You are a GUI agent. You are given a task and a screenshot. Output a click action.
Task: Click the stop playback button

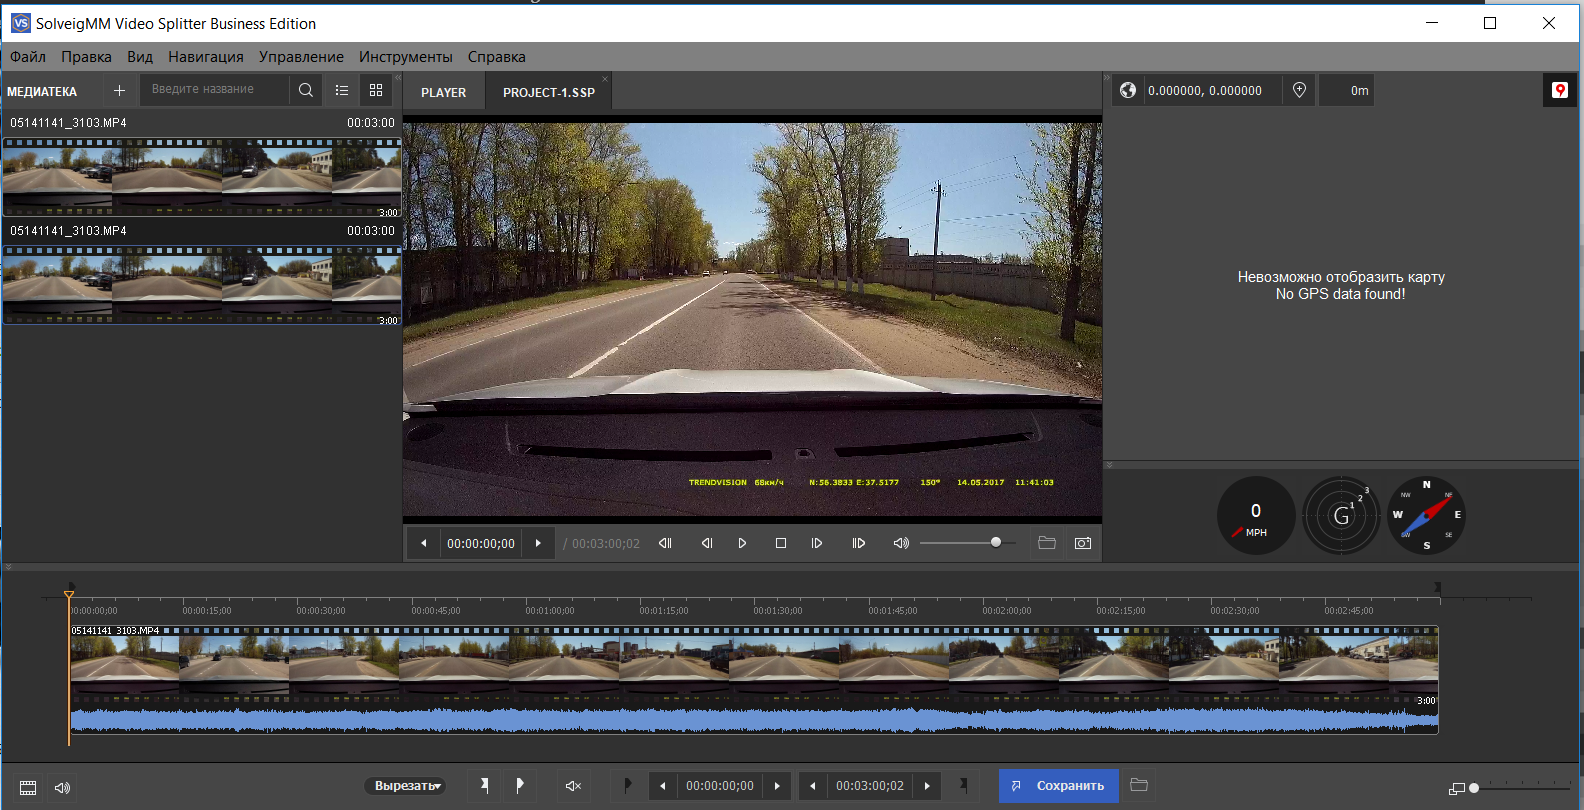(x=781, y=543)
